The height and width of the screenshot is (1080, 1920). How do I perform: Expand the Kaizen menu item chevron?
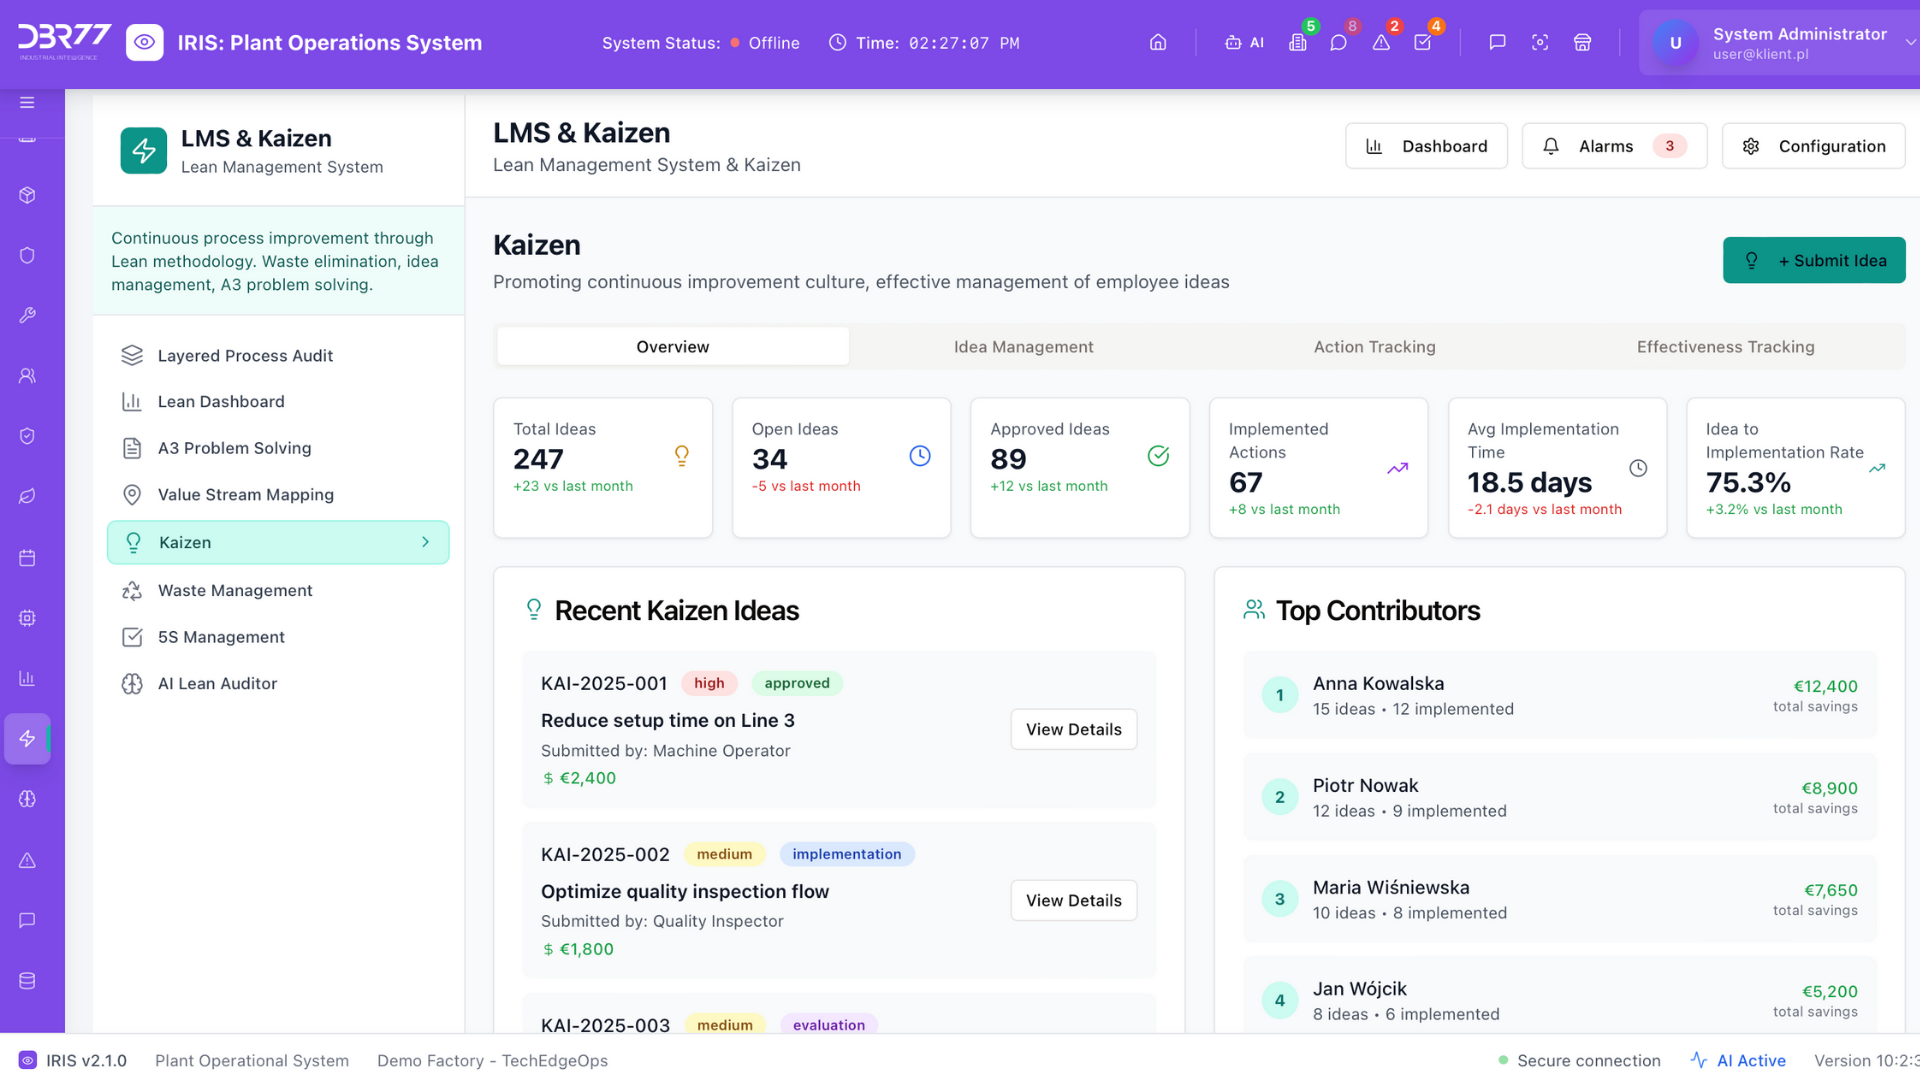pos(425,542)
